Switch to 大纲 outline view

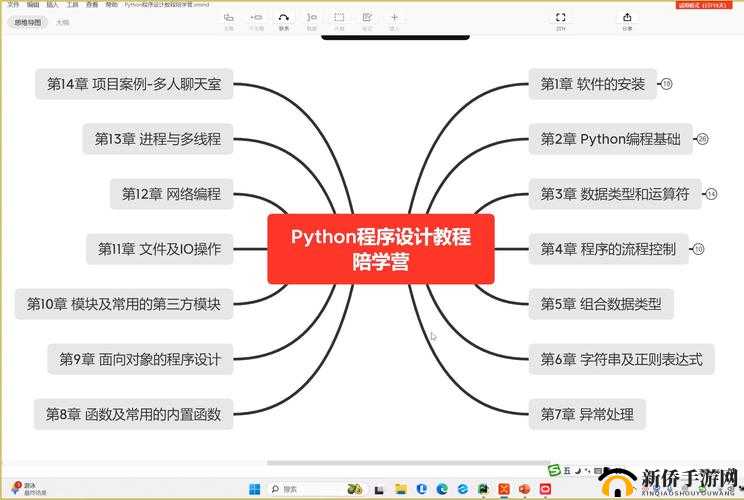[63, 21]
